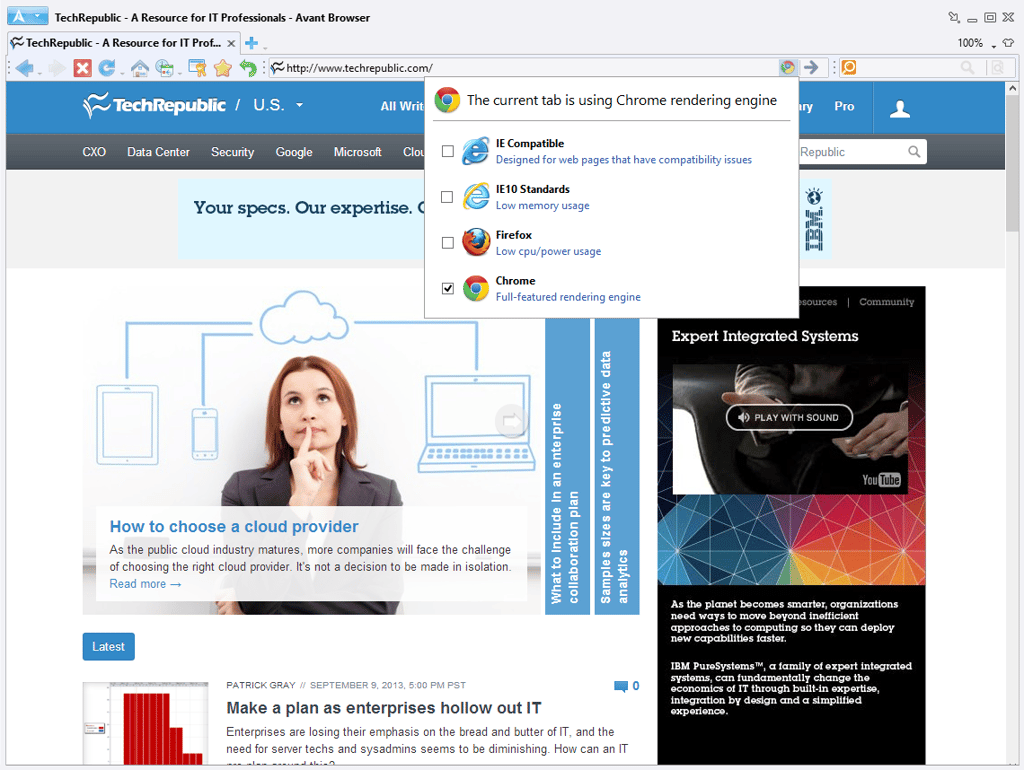Click the Patrick Gray author name
This screenshot has height=770, width=1024.
(x=261, y=685)
